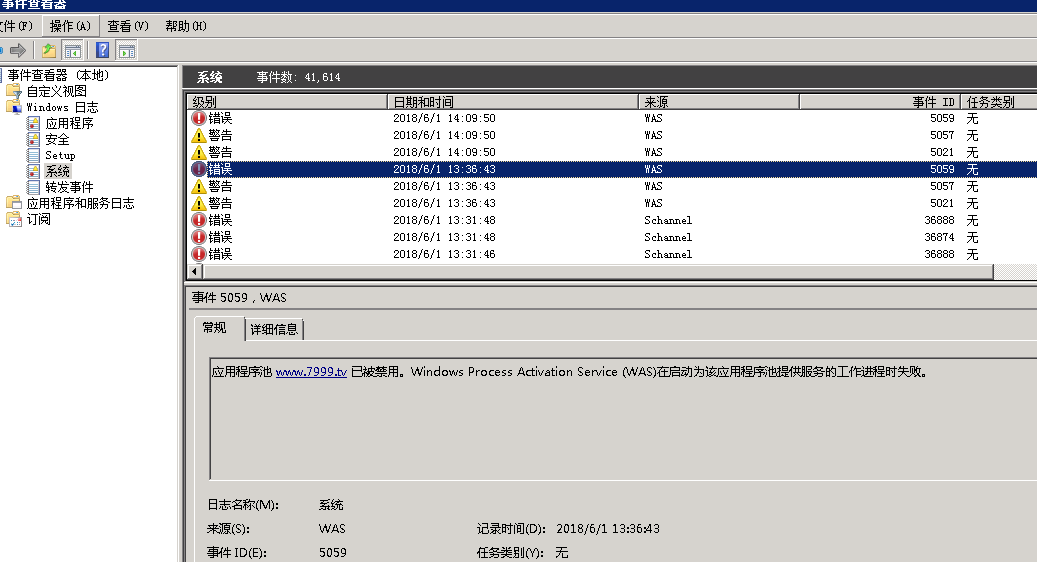This screenshot has width=1038, height=562.
Task: Open Help via the question mark icon
Action: 102,50
